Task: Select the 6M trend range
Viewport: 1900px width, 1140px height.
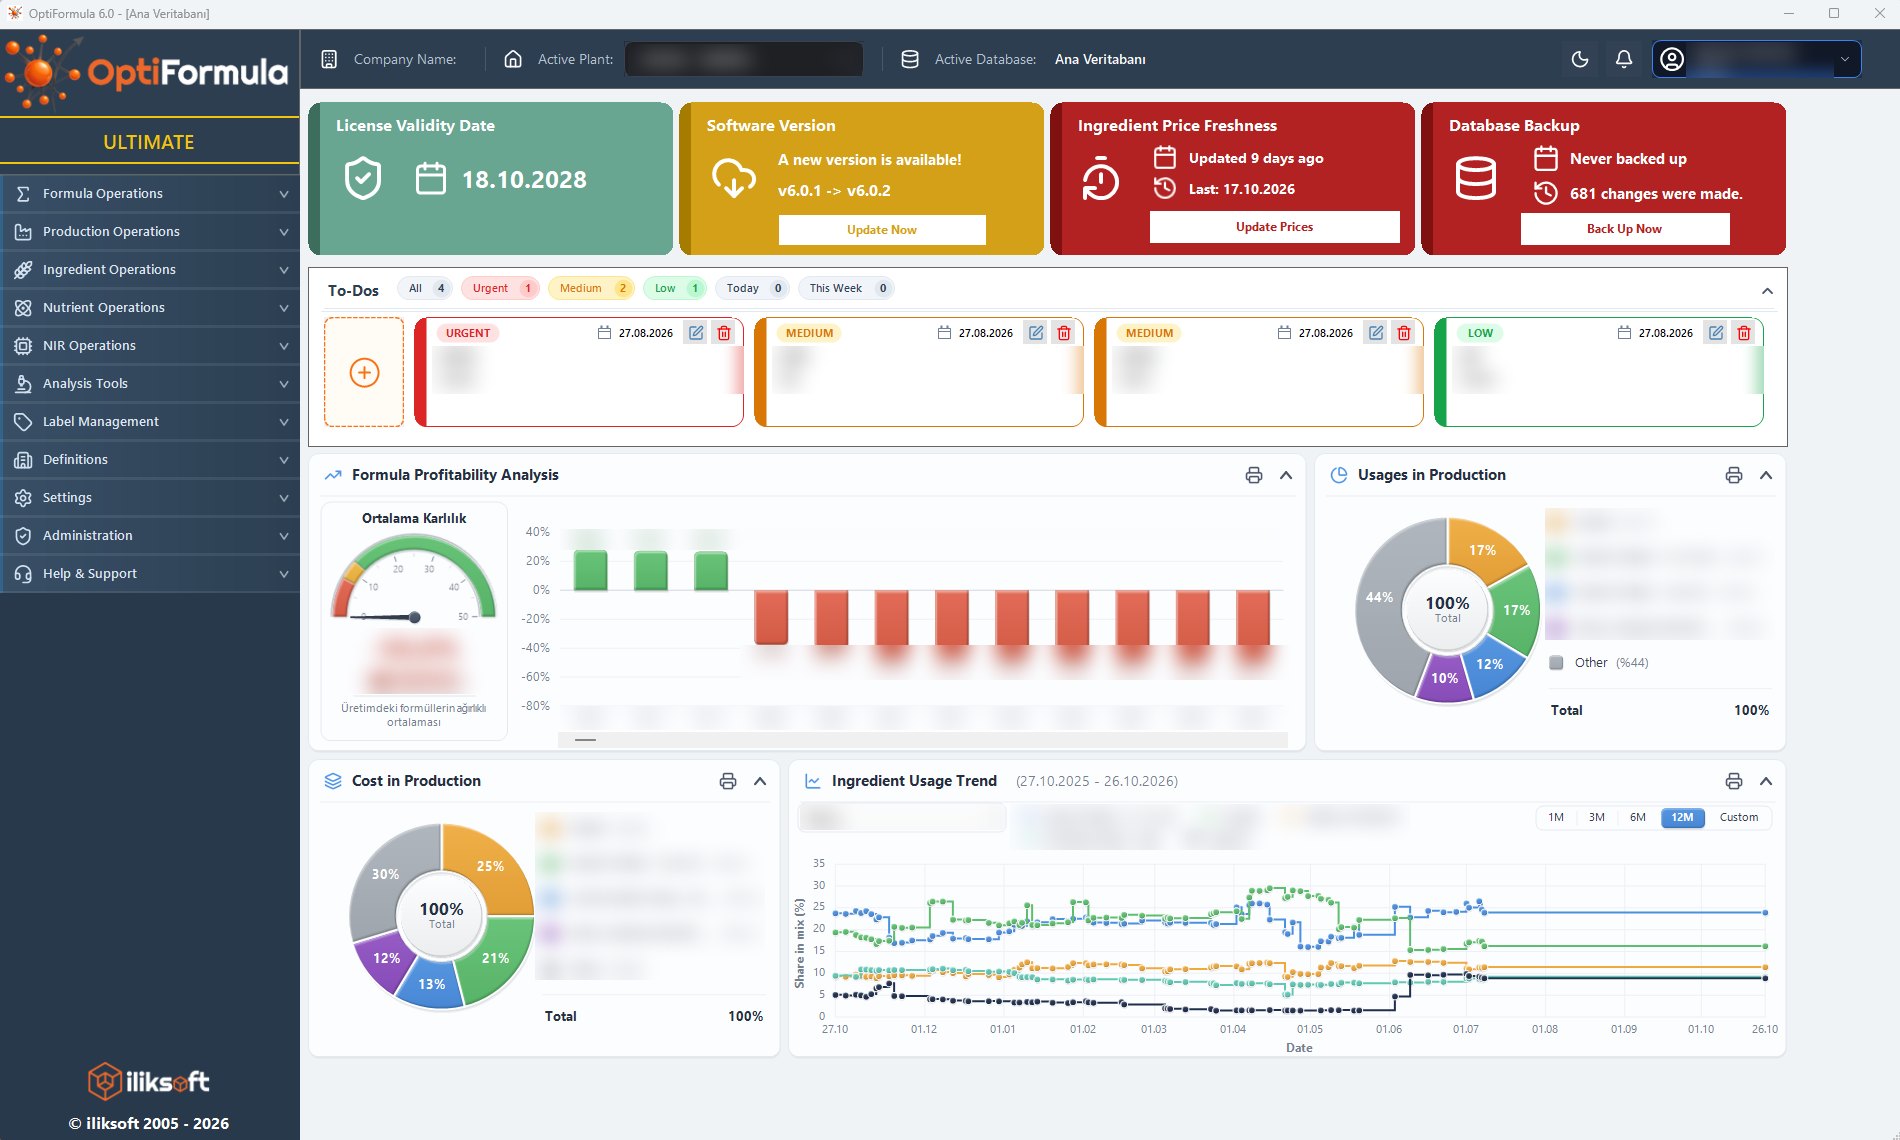Action: tap(1638, 817)
